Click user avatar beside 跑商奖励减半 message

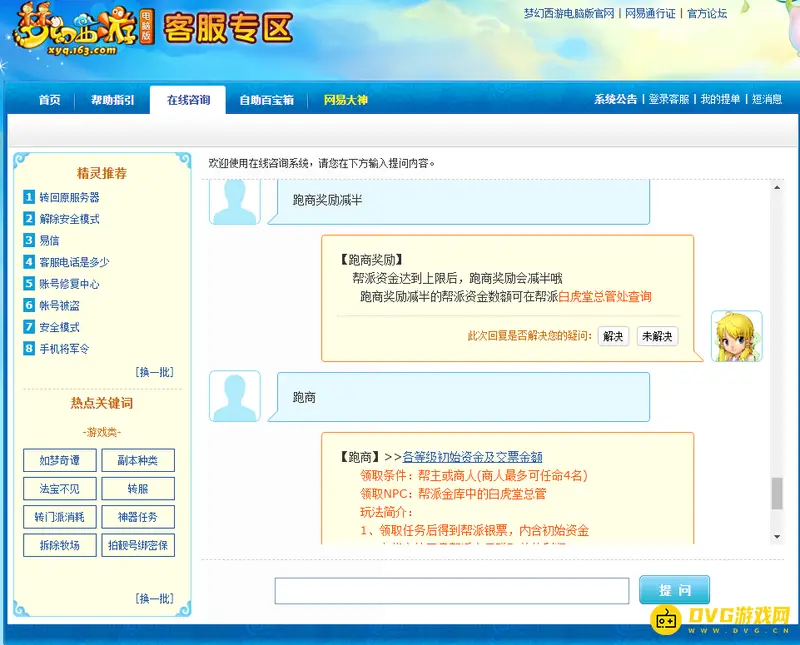(x=235, y=201)
